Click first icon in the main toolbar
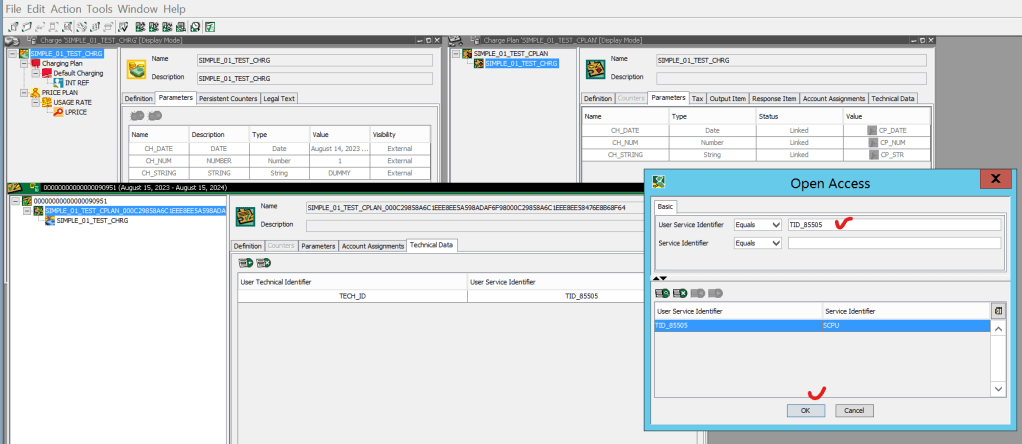 click(x=11, y=26)
